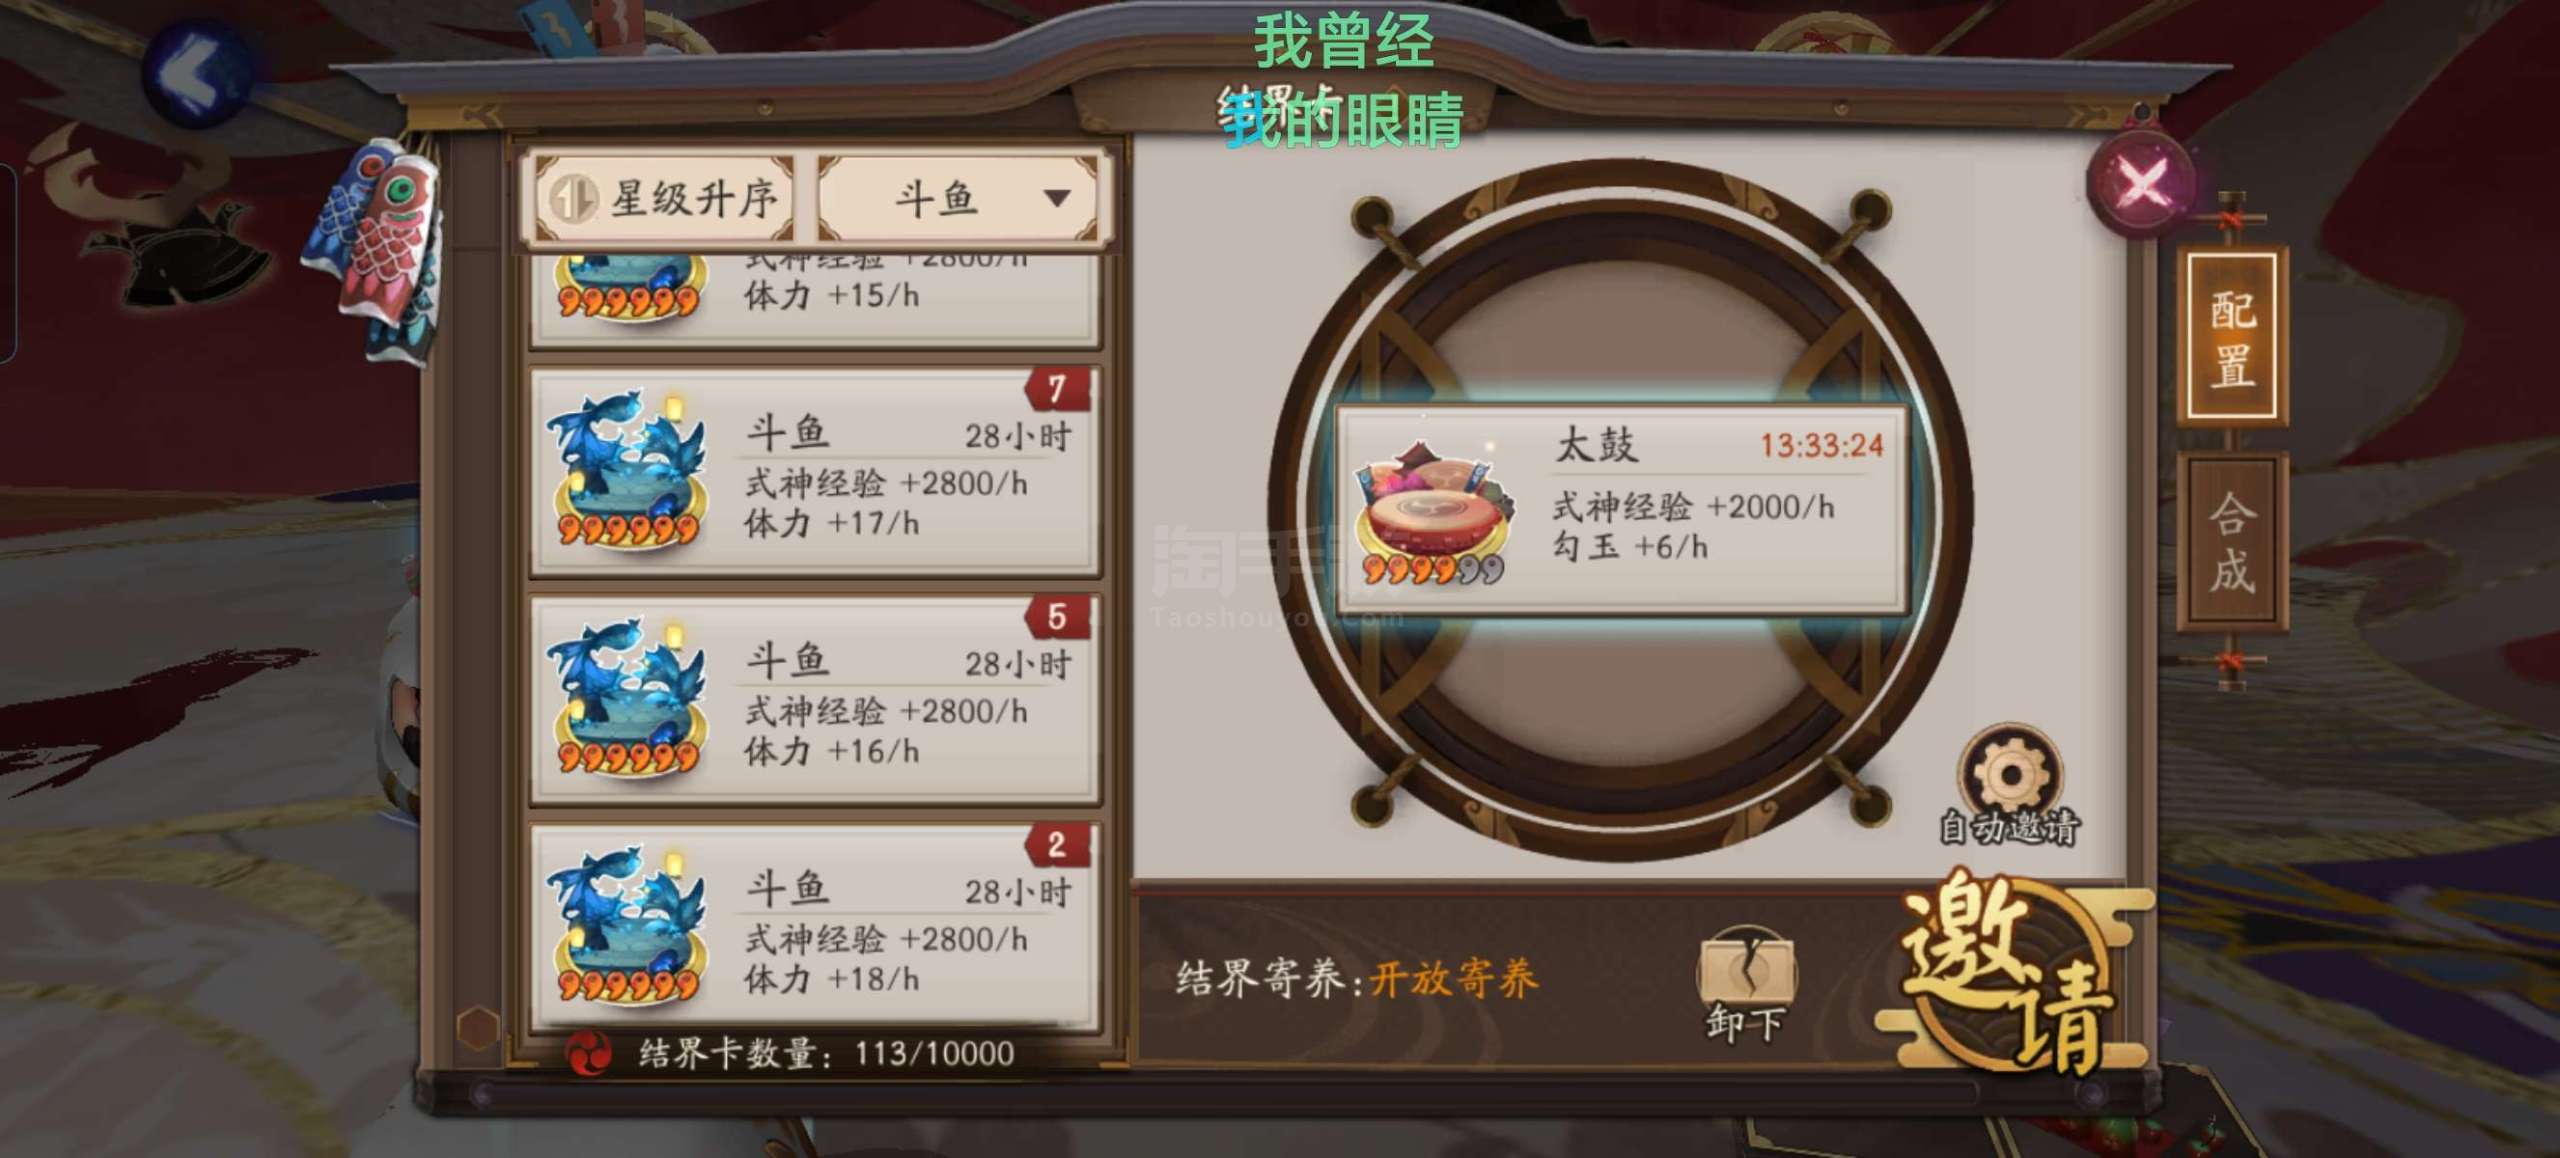2560x1158 pixels.
Task: Click the red tomoe icon by 结界卡数量
Action: 588,1054
